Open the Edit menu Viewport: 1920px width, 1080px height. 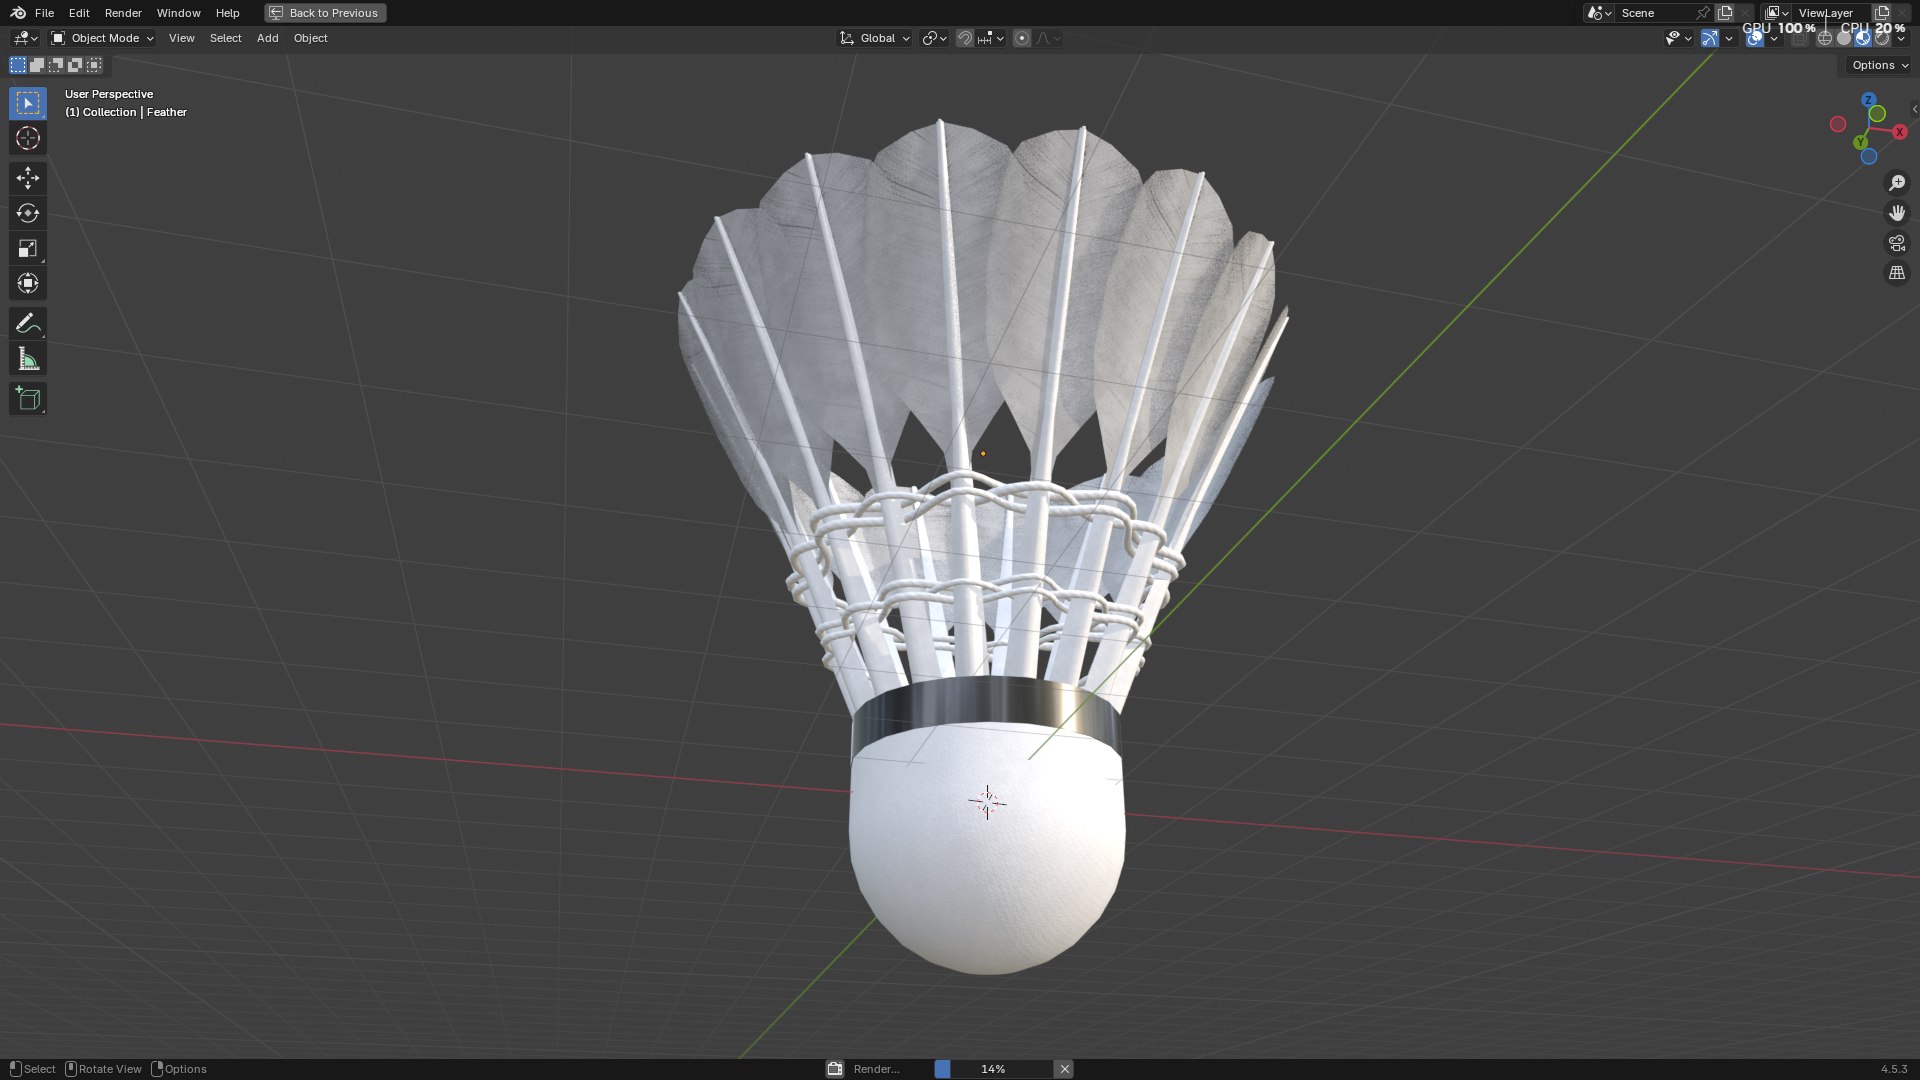(x=79, y=13)
